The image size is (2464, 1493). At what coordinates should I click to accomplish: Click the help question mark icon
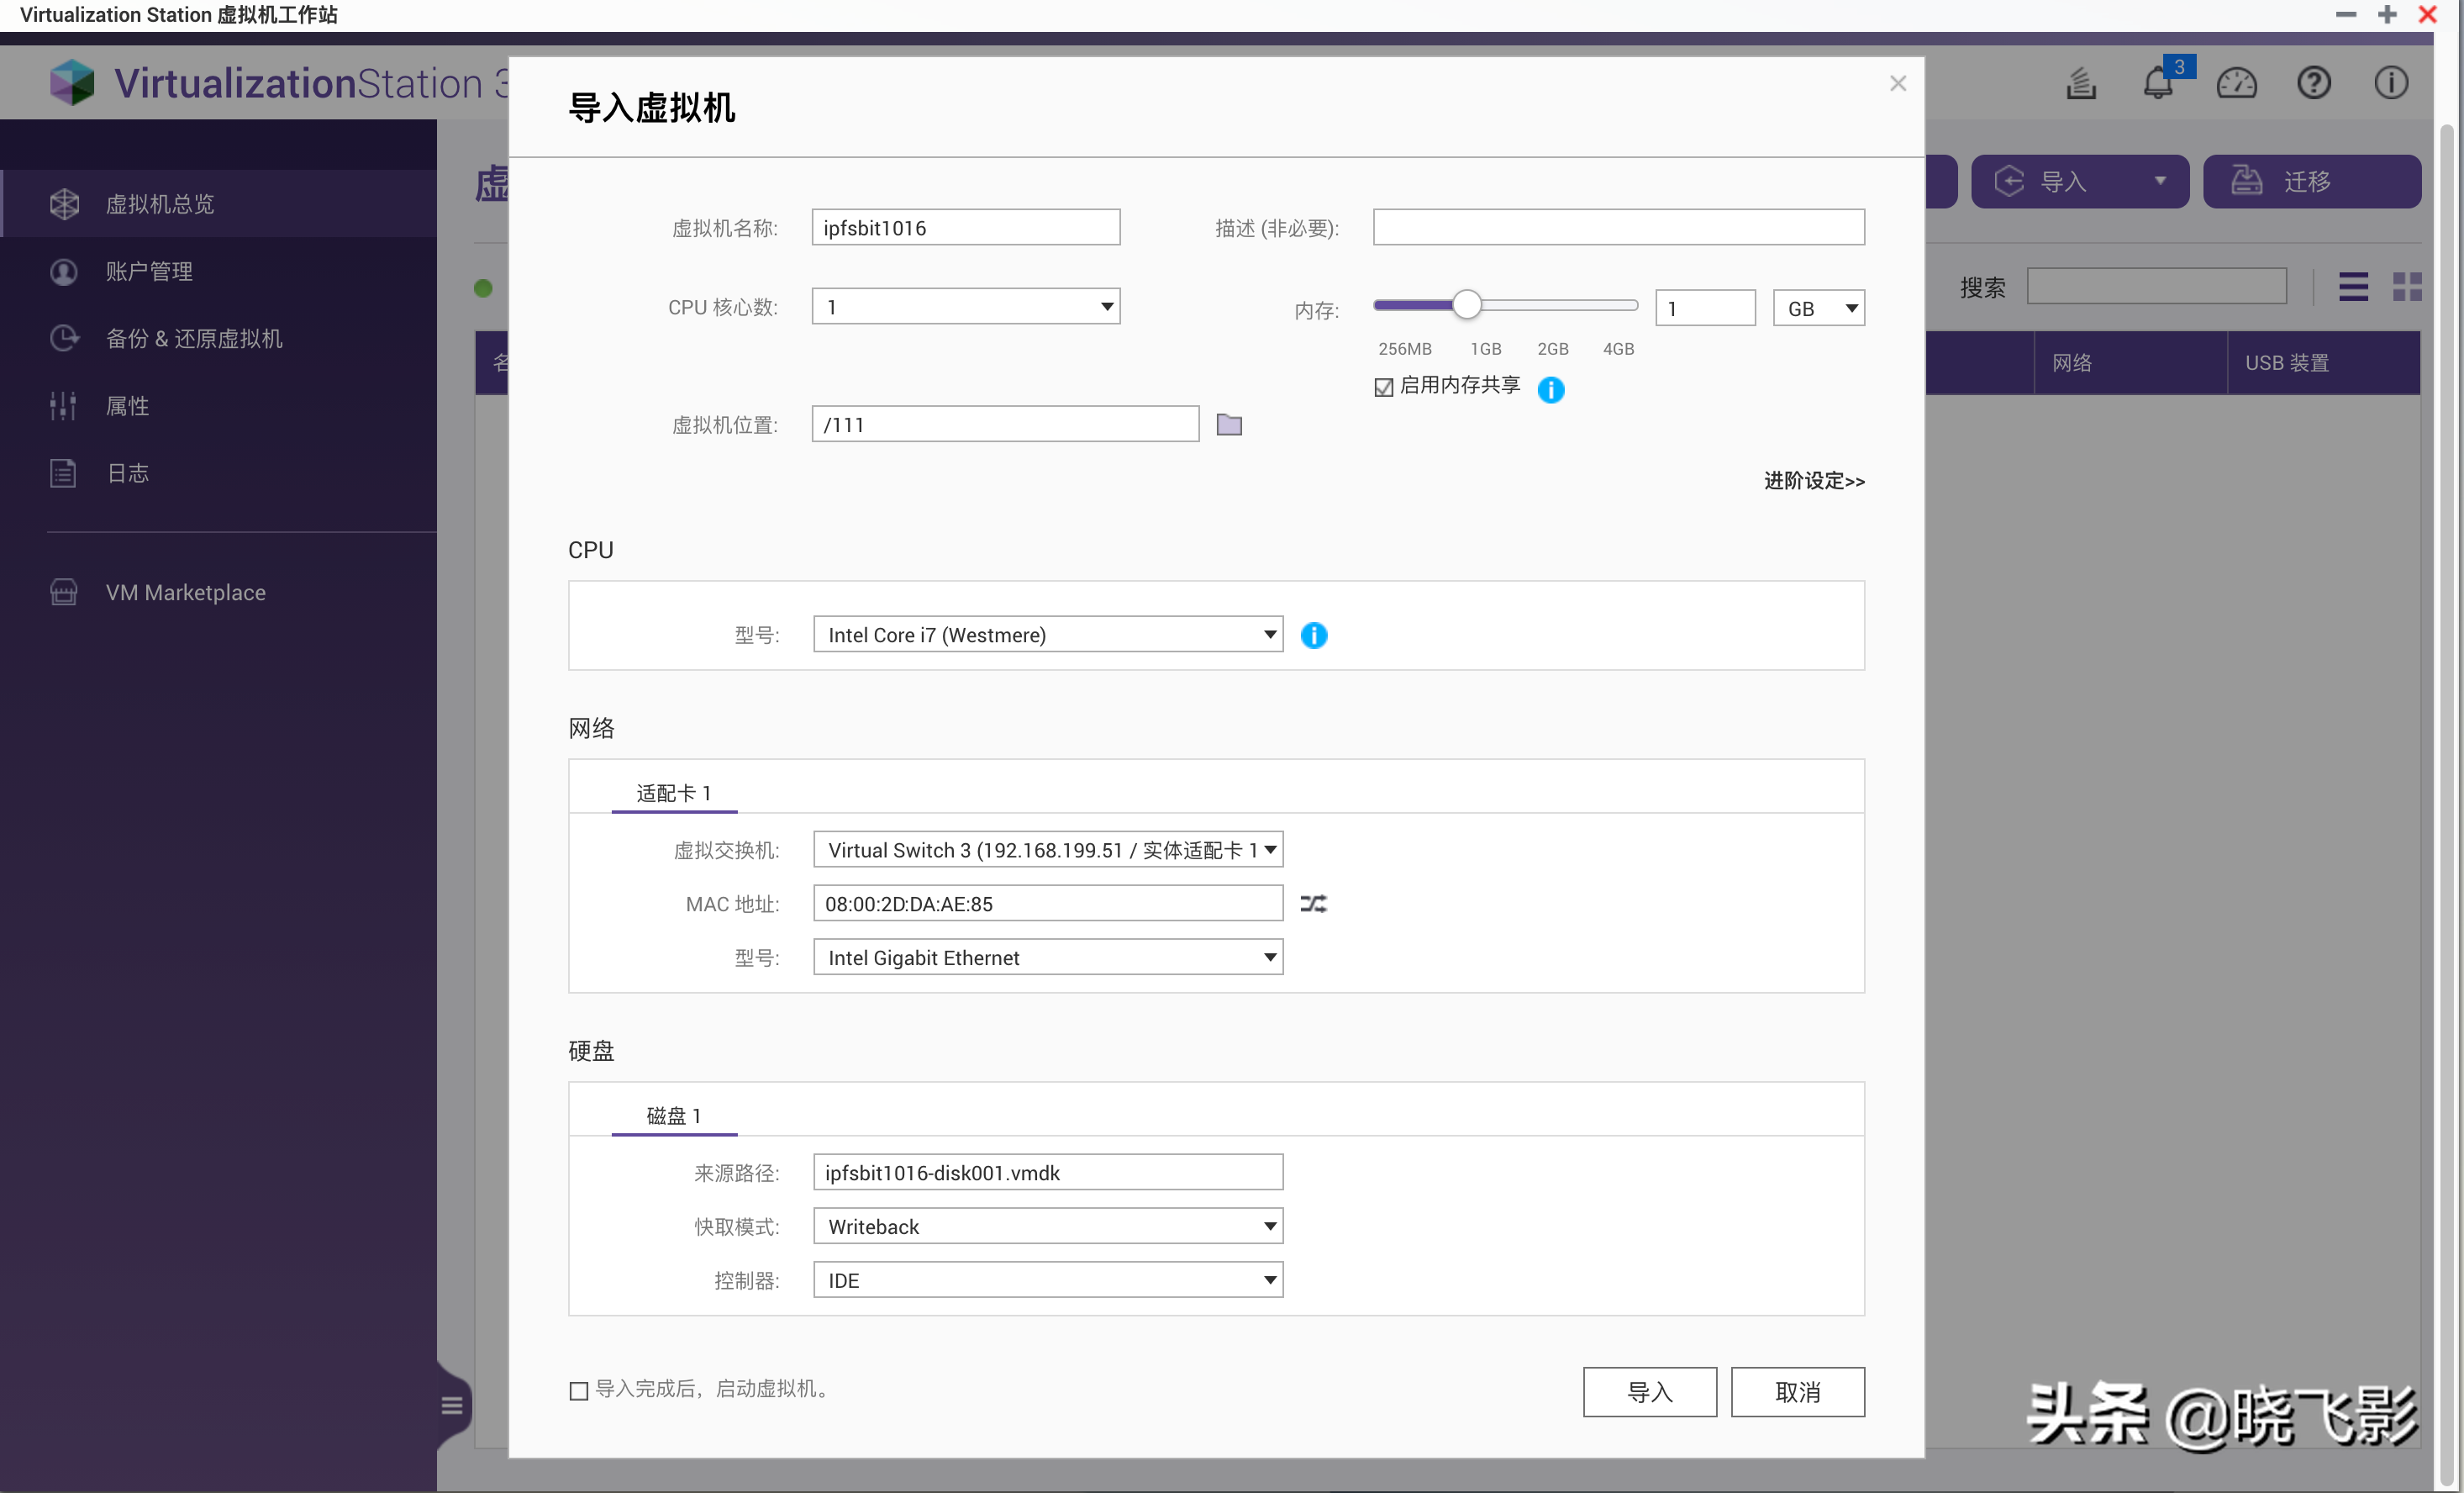[x=2313, y=83]
